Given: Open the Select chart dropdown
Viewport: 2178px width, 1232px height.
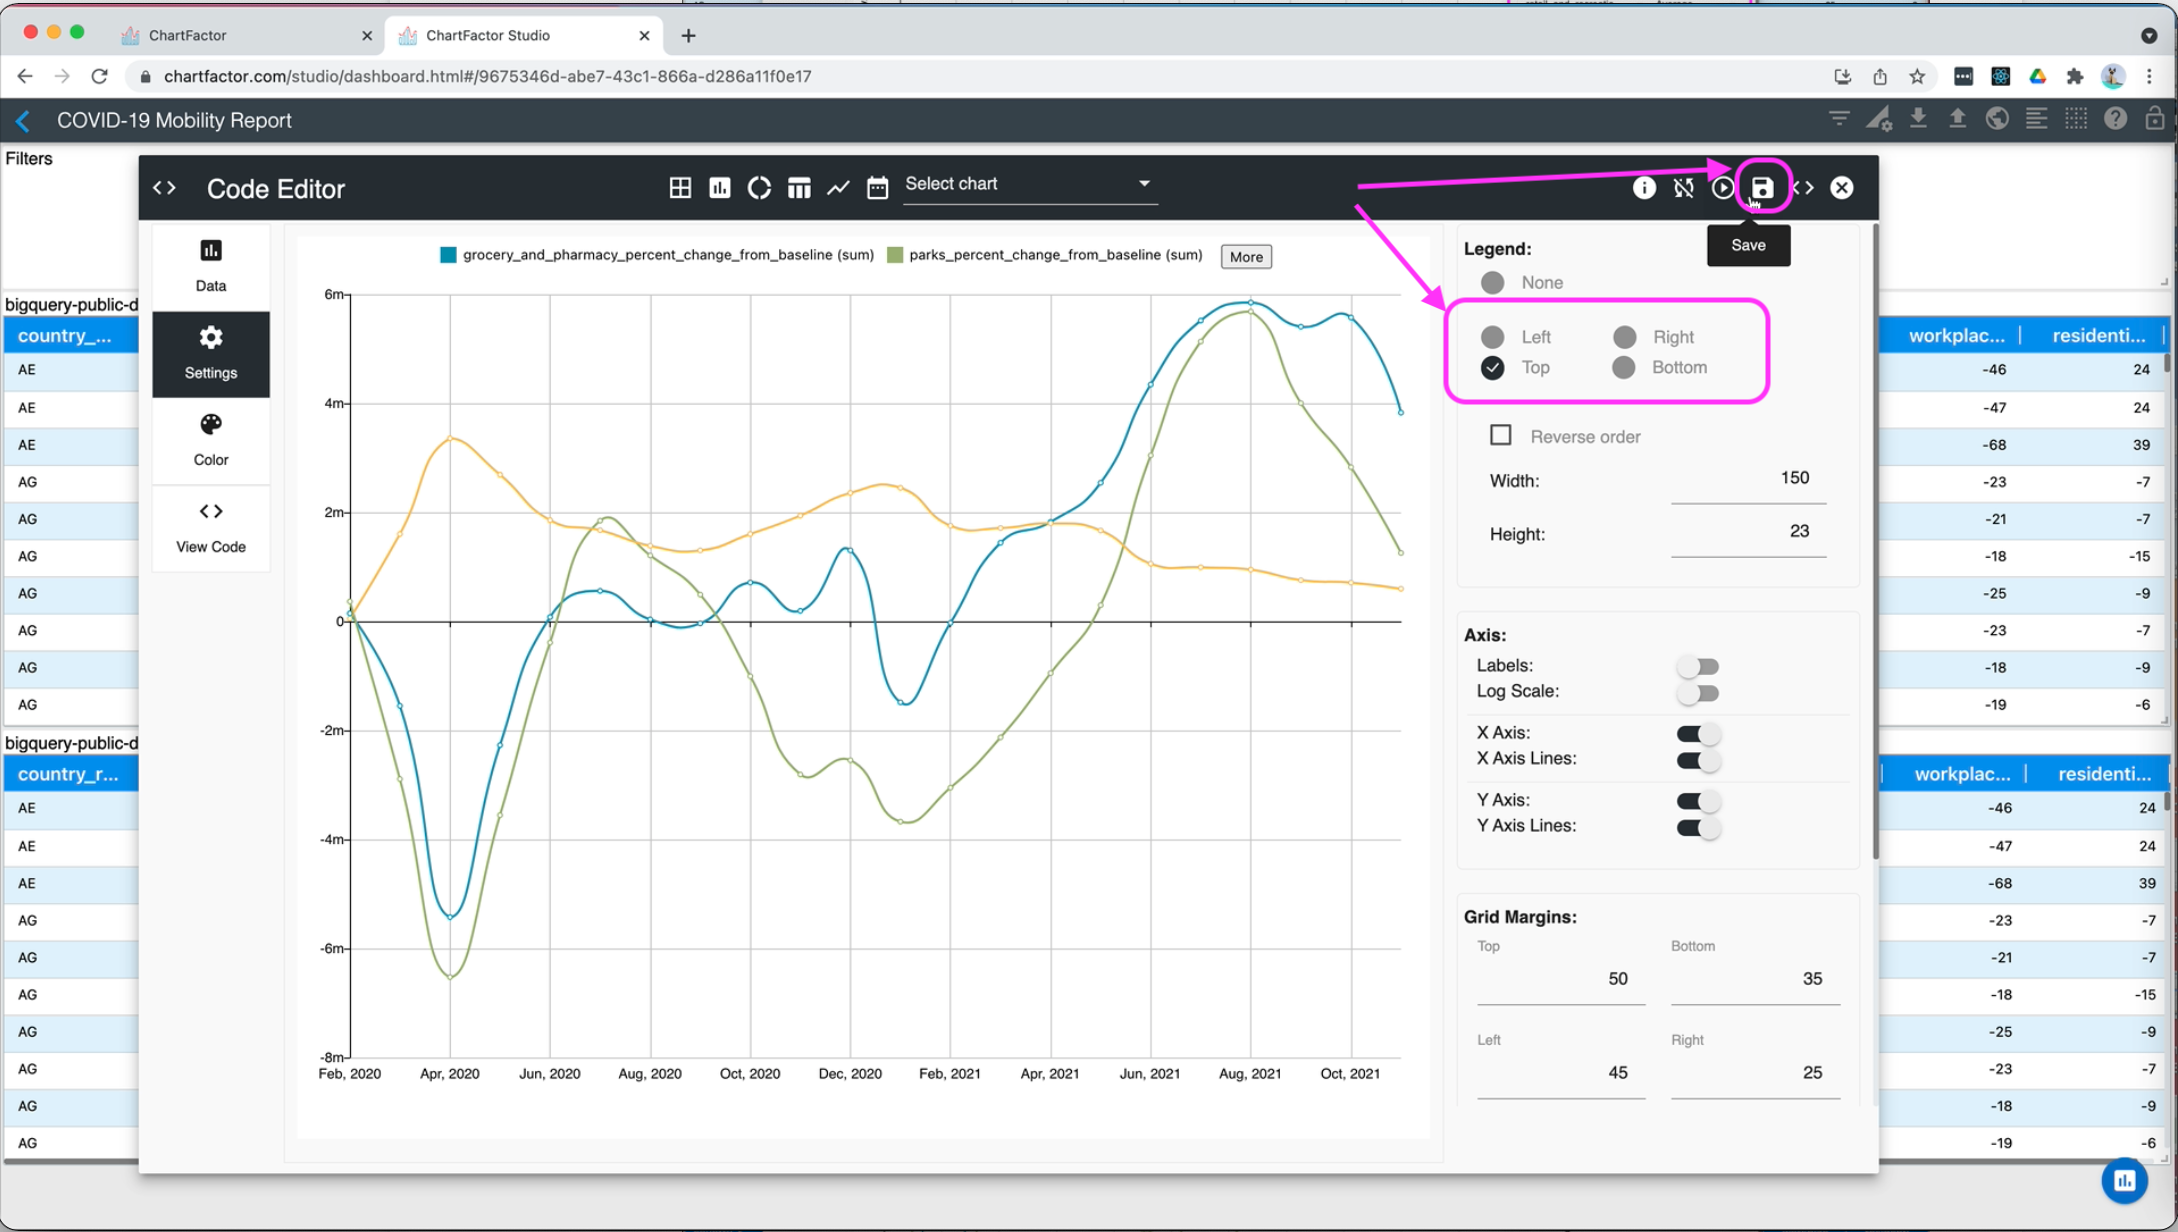Looking at the screenshot, I should [x=1029, y=185].
